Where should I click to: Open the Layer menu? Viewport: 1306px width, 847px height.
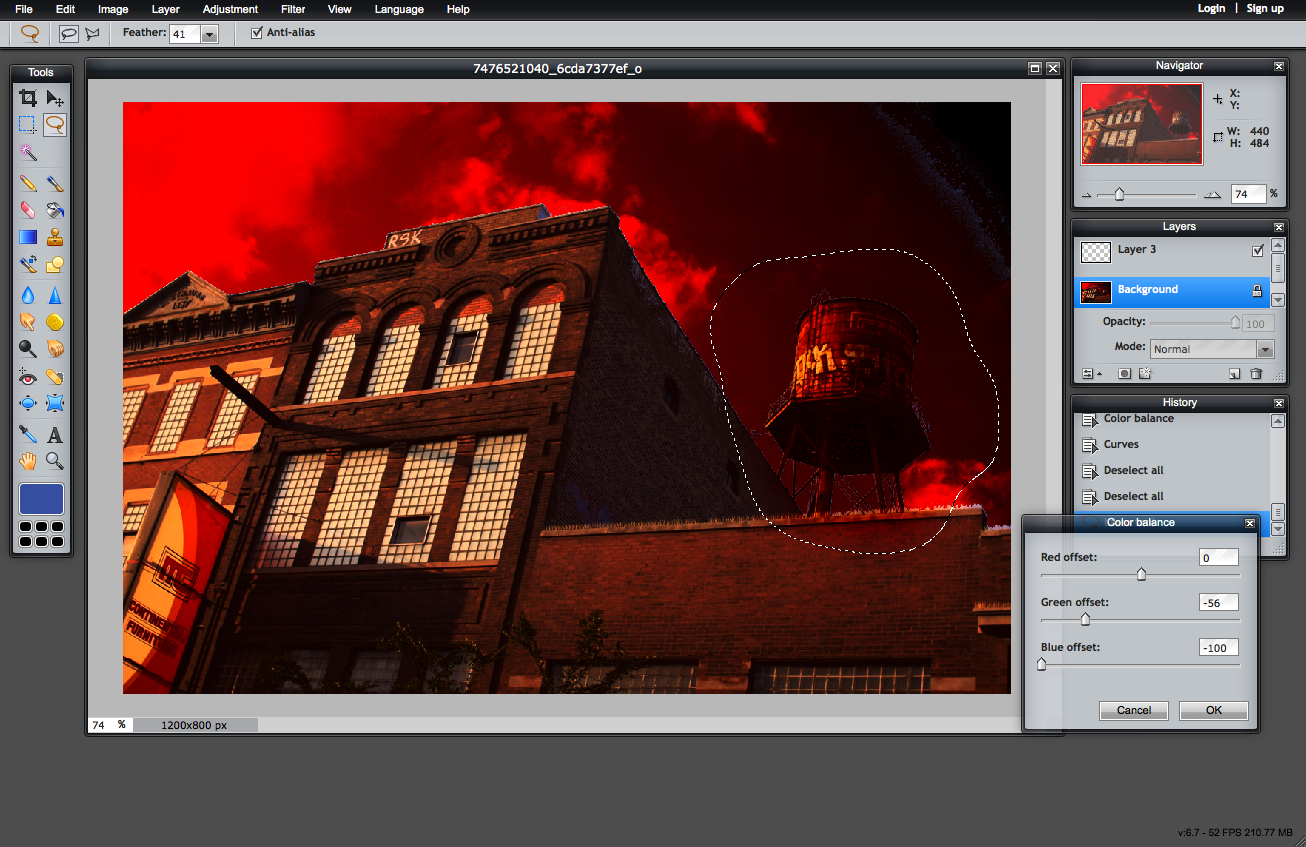pos(165,9)
